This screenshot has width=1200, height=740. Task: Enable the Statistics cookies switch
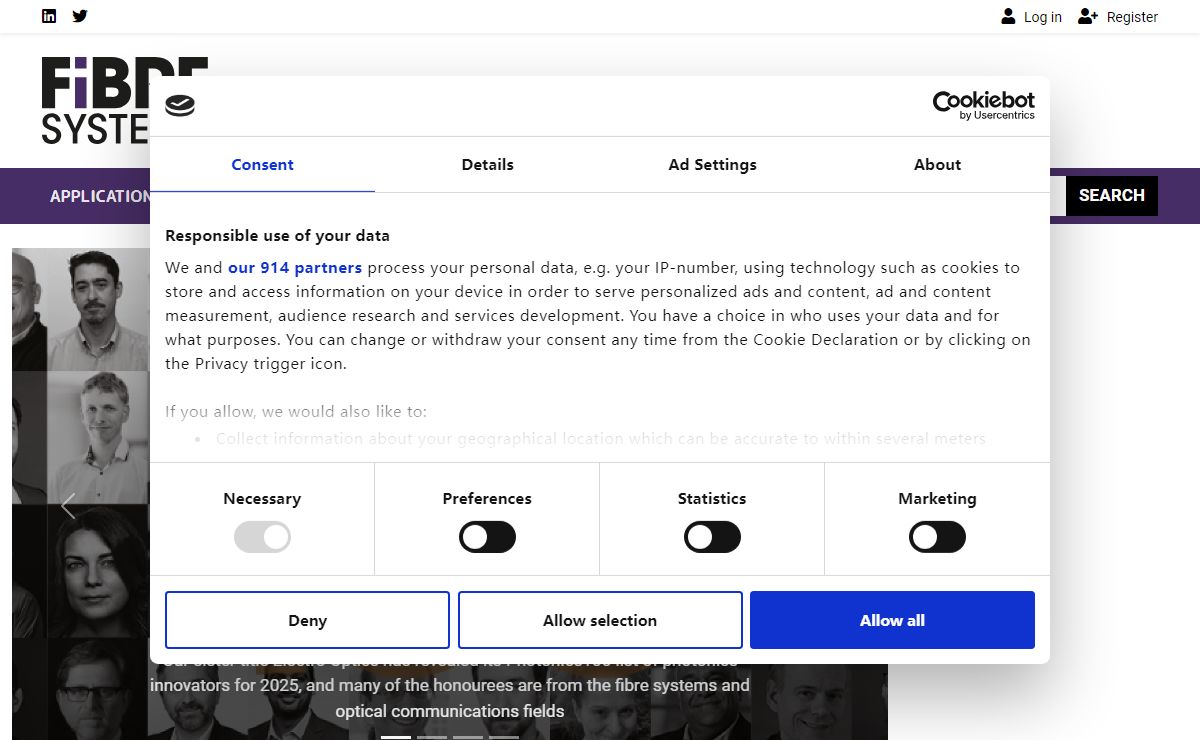[712, 537]
